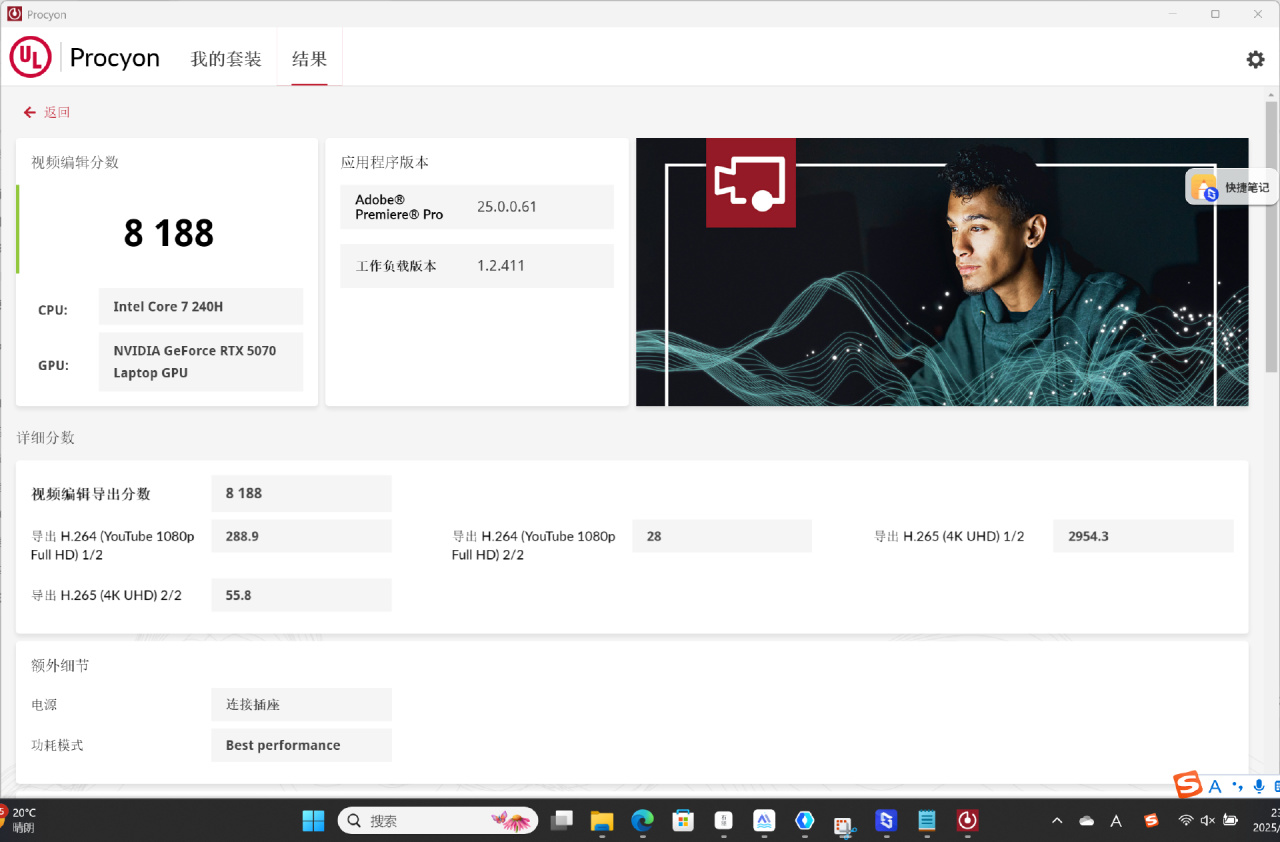The image size is (1280, 842).
Task: Open the 我的套装 tab
Action: (226, 59)
